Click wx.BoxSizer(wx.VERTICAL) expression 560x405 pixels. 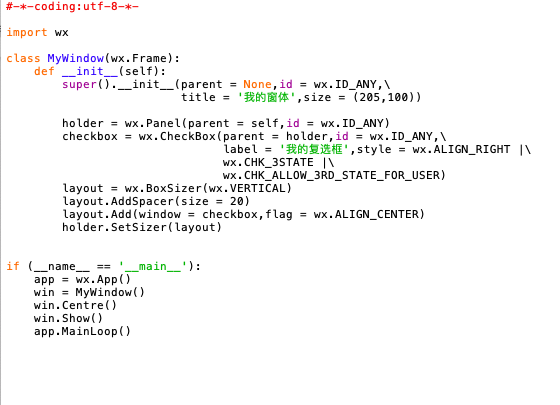(x=208, y=188)
